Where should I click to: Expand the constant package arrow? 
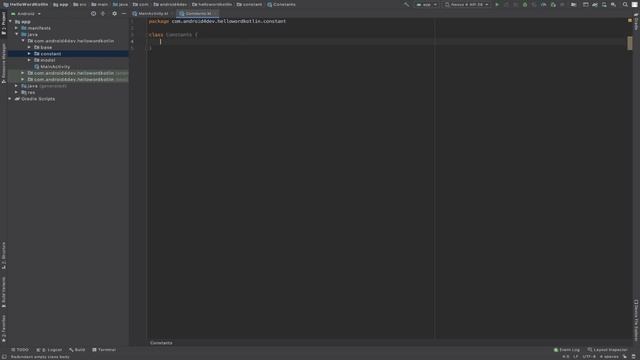[29, 53]
